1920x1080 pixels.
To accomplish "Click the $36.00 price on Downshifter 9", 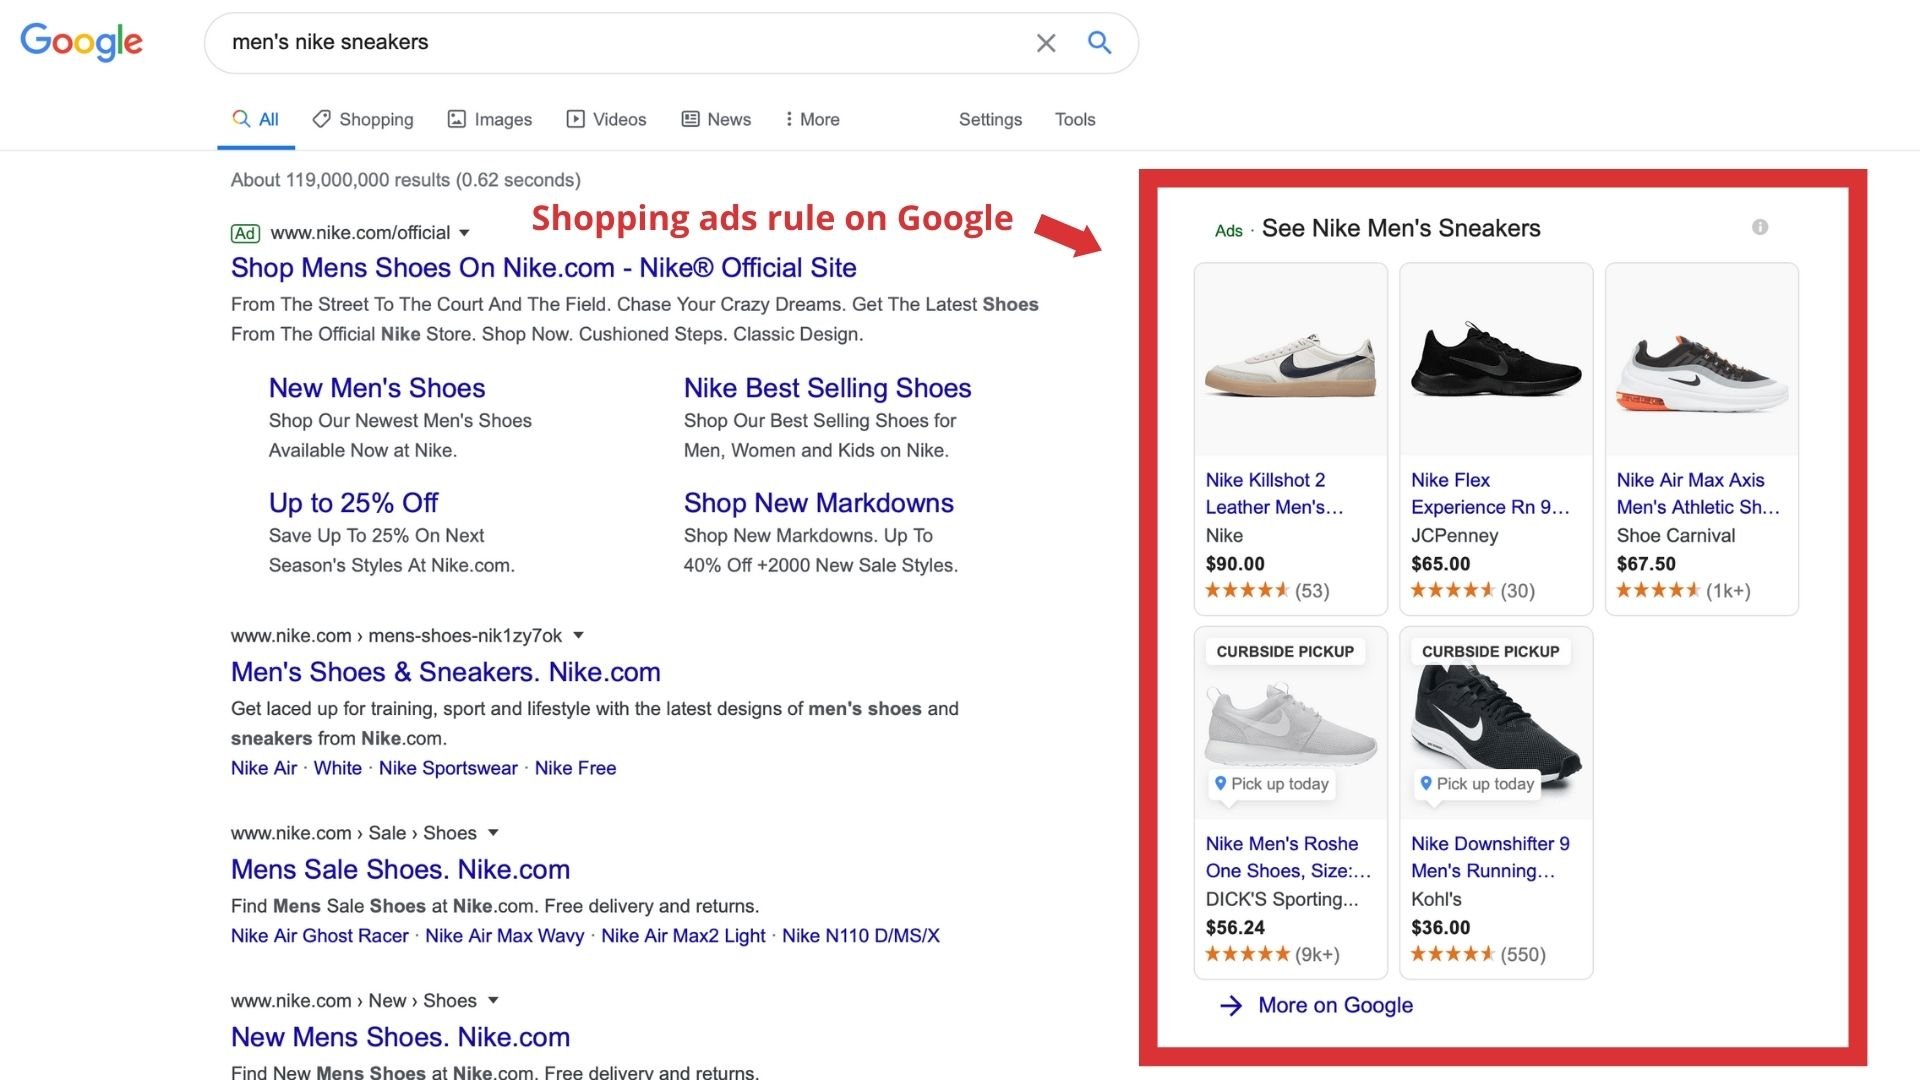I will coord(1441,927).
